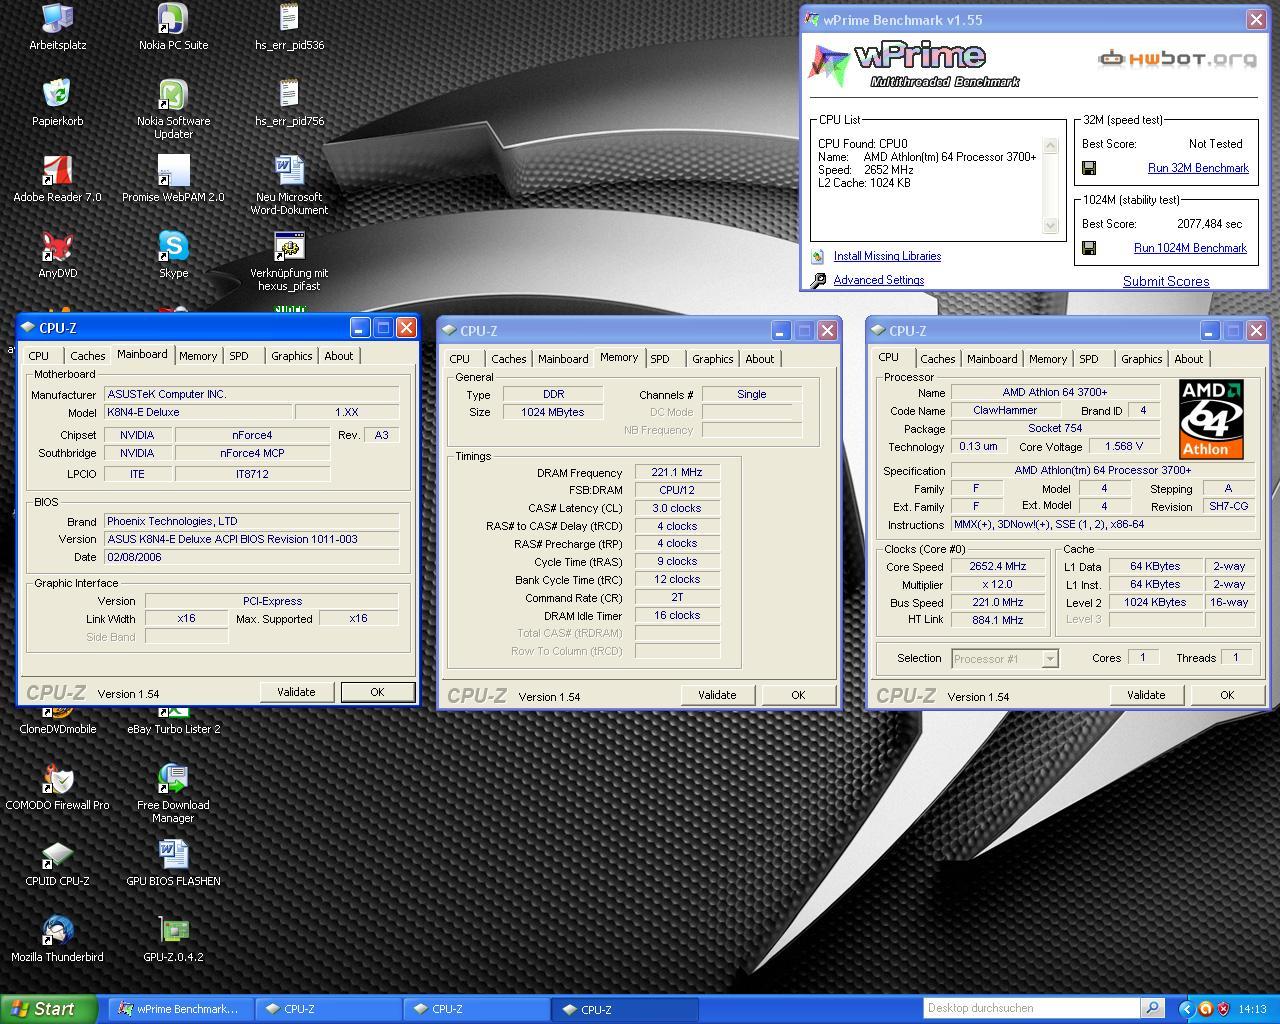Click the save icon beside 32M best score

(x=1089, y=168)
